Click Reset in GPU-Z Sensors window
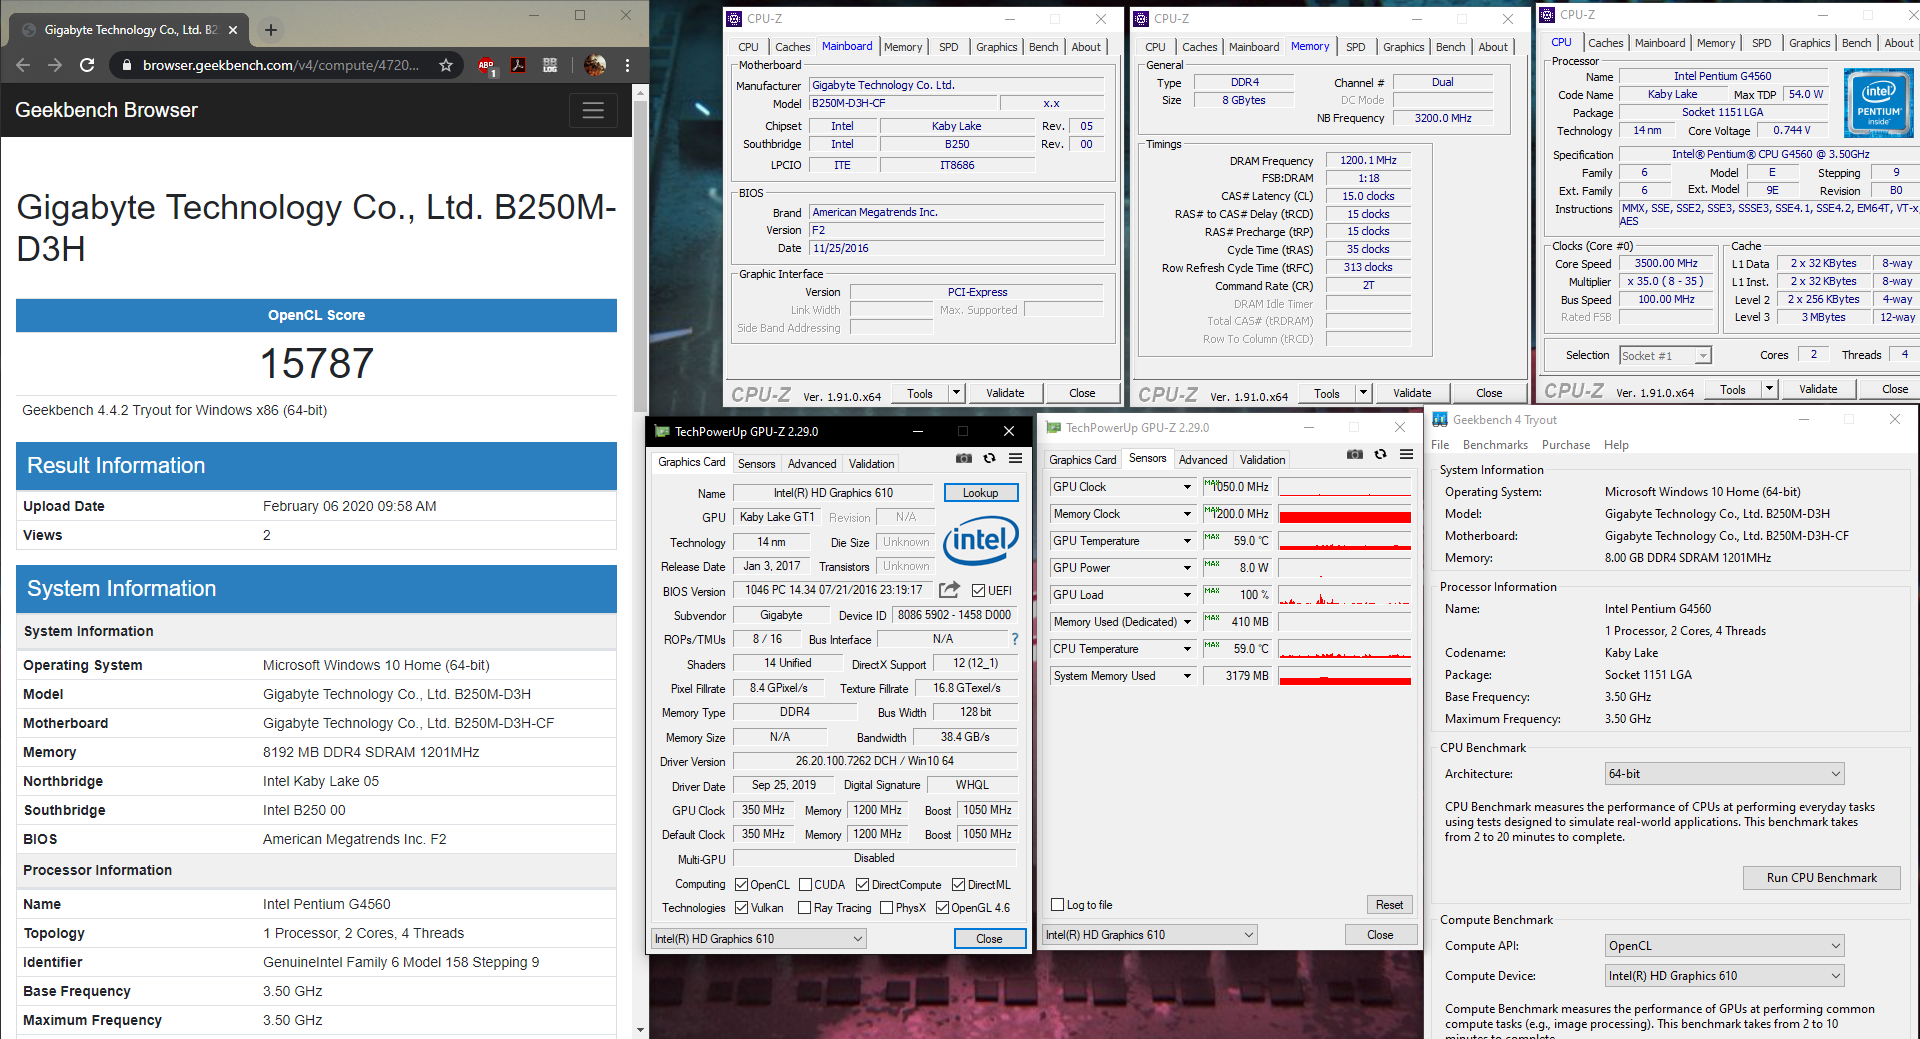Image resolution: width=1920 pixels, height=1039 pixels. 1389,905
